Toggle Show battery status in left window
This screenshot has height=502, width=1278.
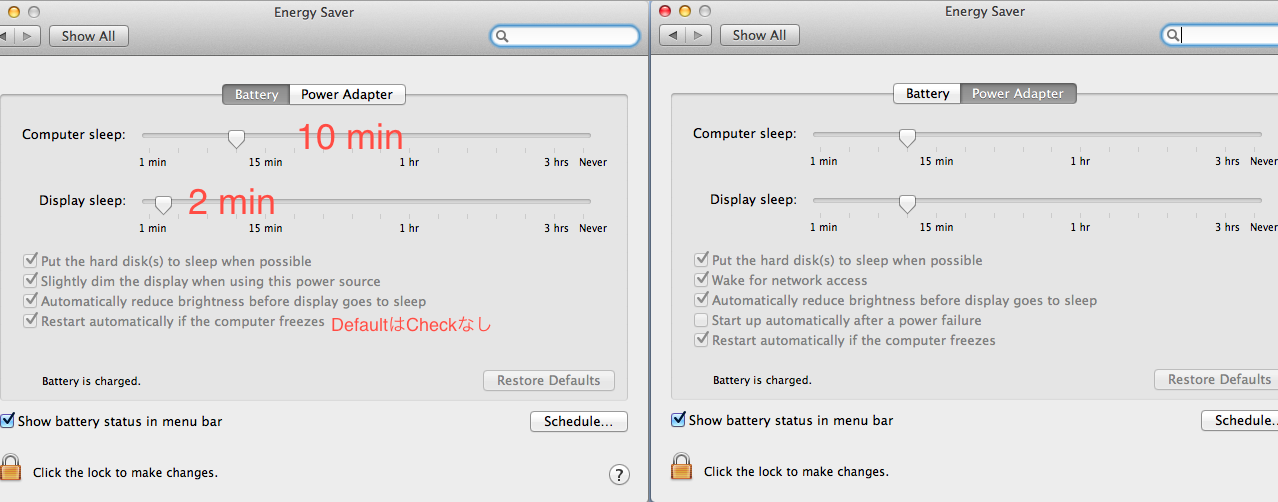pyautogui.click(x=8, y=421)
